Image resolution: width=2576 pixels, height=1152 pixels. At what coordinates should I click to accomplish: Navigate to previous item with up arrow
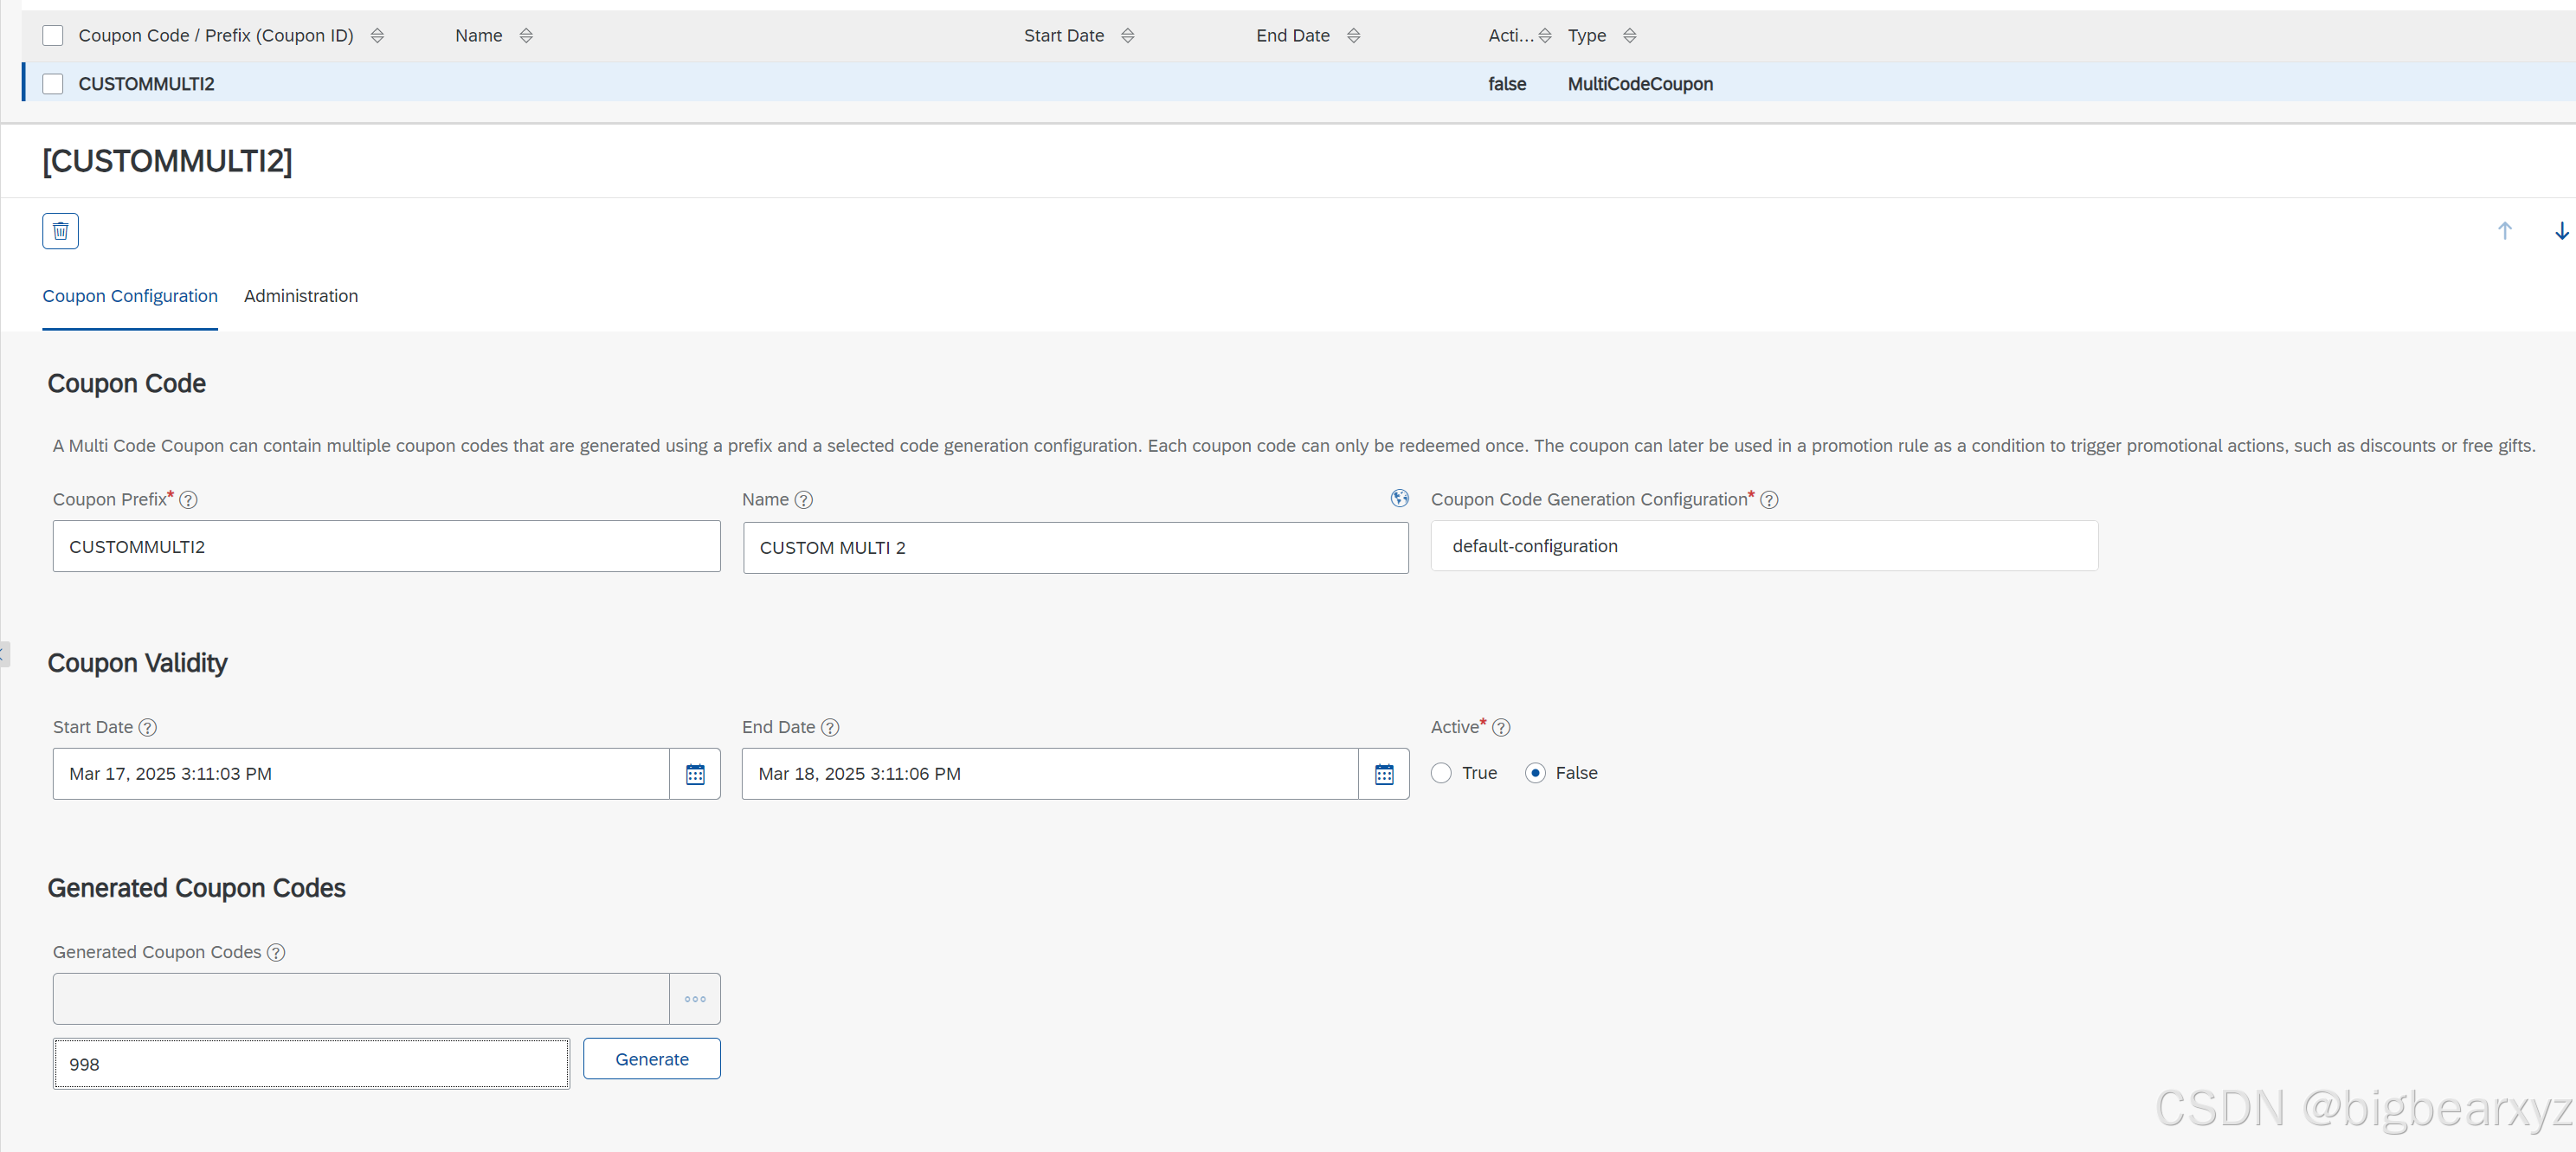coord(2504,231)
